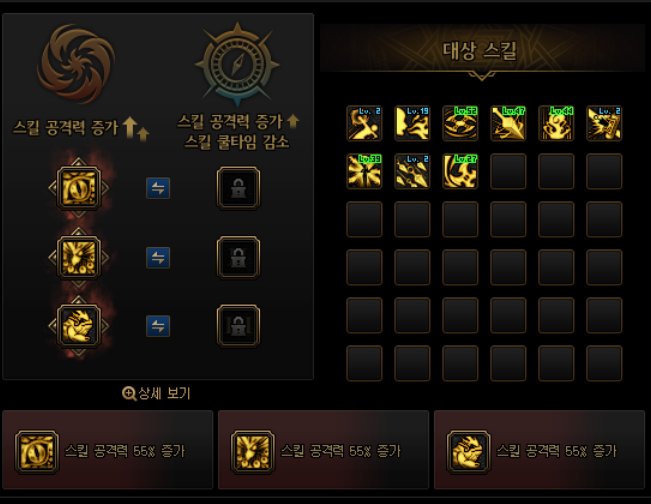Screen dimensions: 651x504
Task: Toggle the swap arrows beside the bird talisman
Action: tap(158, 257)
